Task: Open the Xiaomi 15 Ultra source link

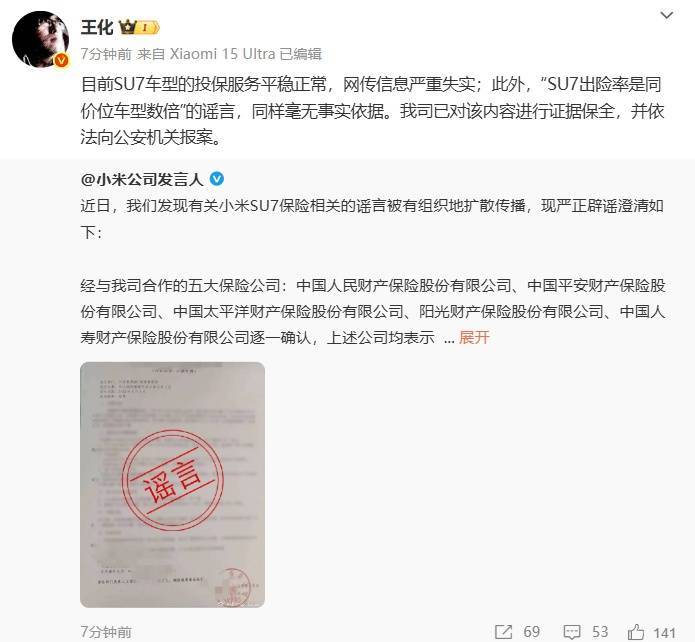Action: tap(223, 54)
